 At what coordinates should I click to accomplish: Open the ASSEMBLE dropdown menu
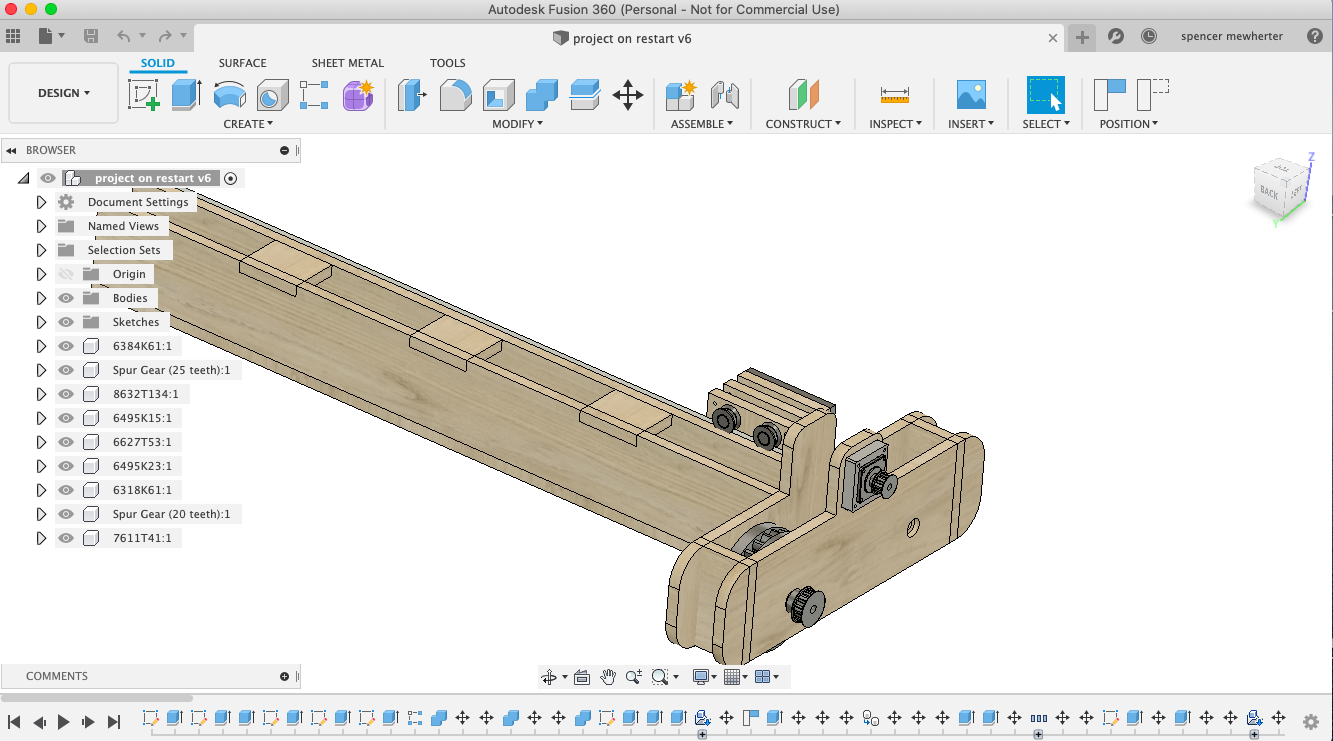[x=702, y=124]
